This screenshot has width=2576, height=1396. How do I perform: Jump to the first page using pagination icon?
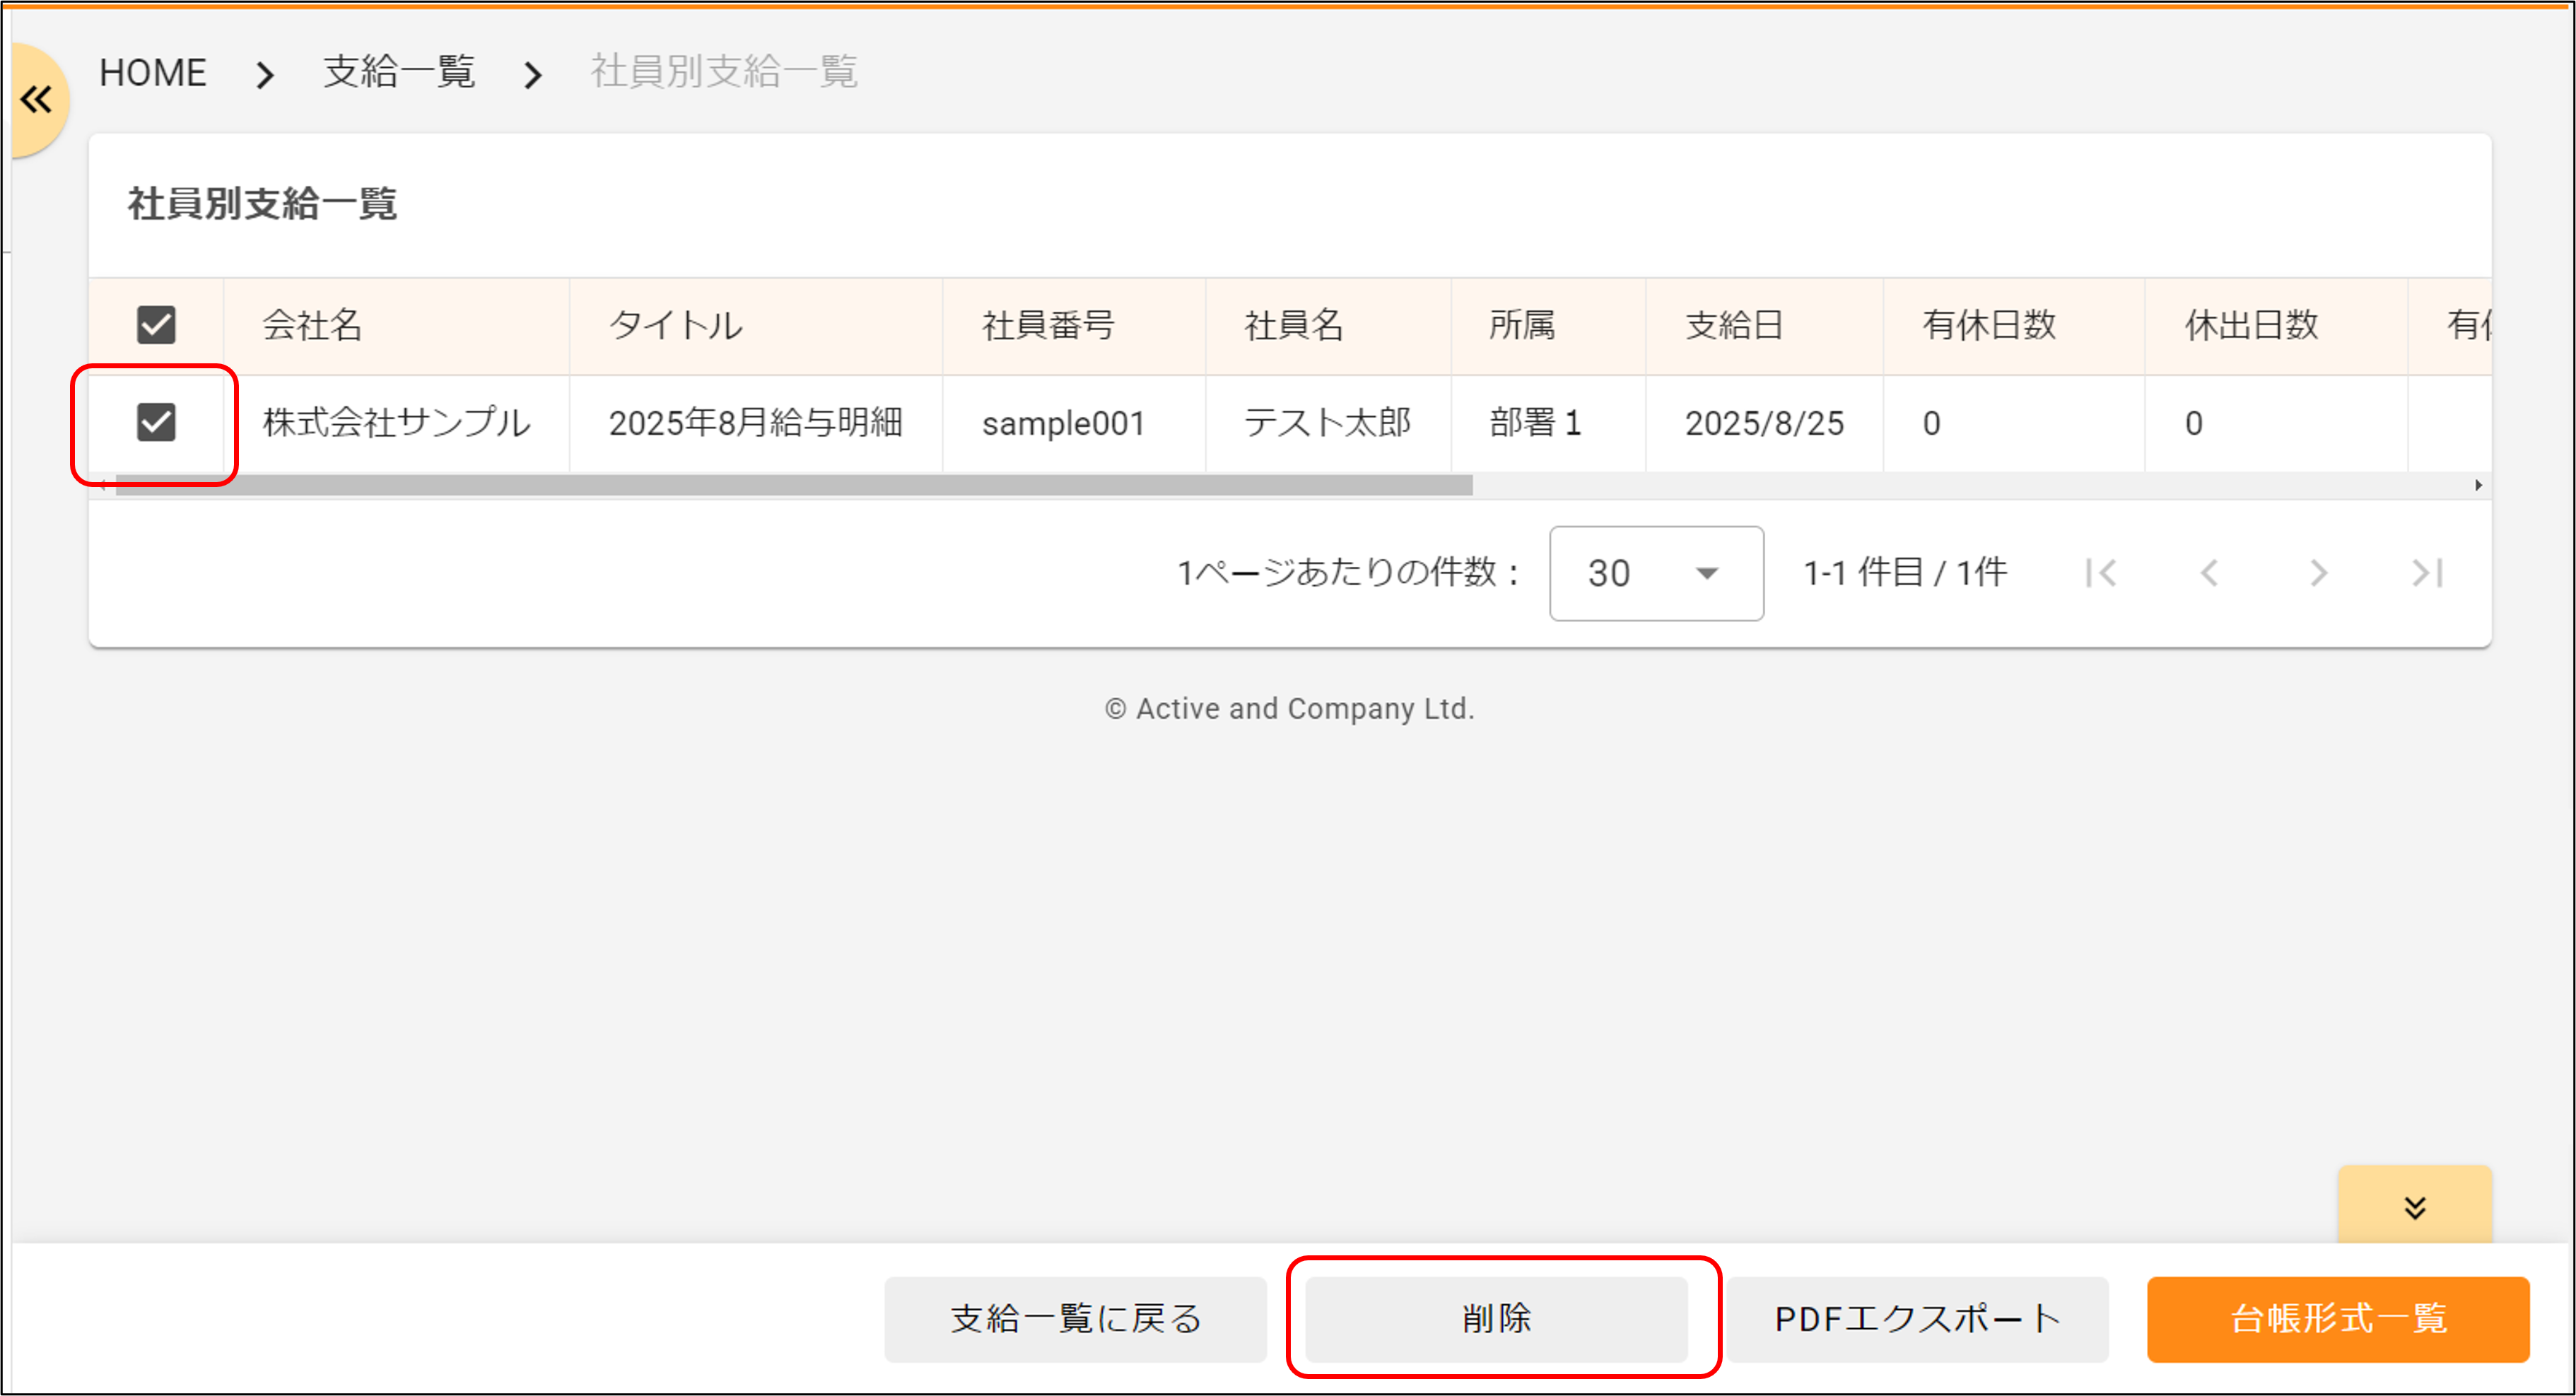click(2104, 573)
